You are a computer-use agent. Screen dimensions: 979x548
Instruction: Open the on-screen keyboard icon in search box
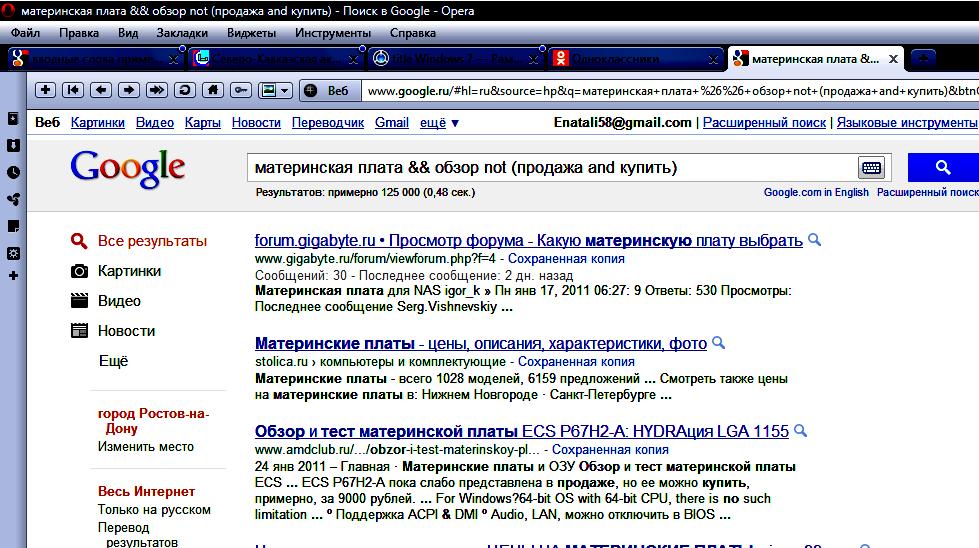pos(871,167)
